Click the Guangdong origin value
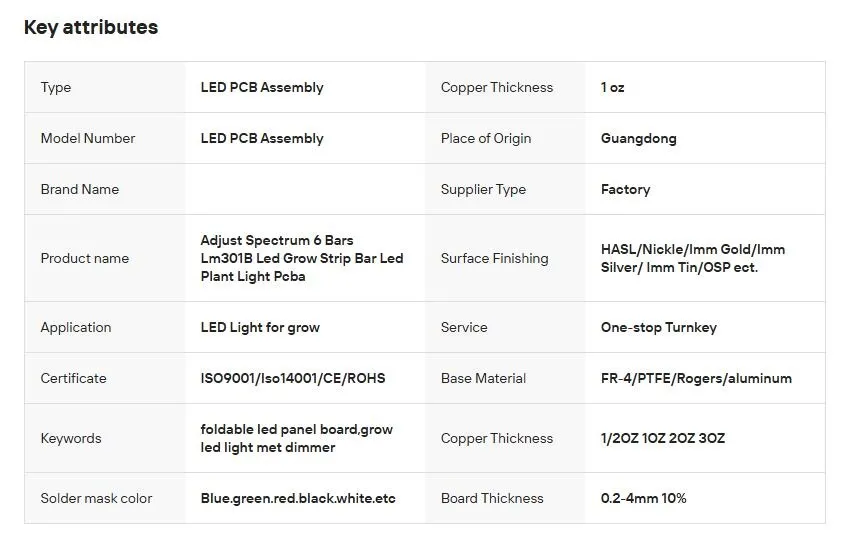This screenshot has width=849, height=540. 638,139
